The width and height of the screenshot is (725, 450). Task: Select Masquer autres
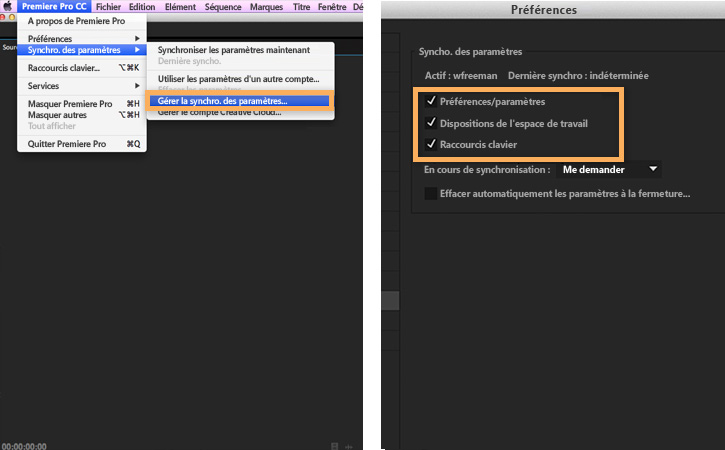82,115
